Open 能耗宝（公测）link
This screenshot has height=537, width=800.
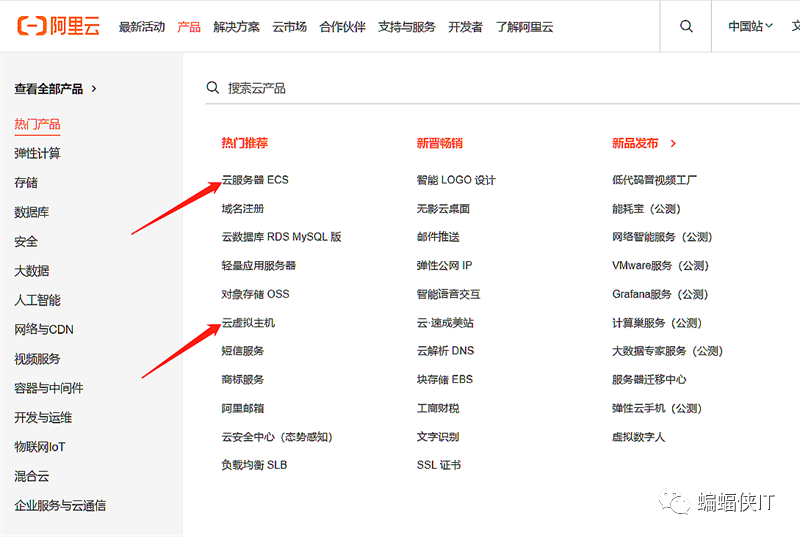coord(646,209)
